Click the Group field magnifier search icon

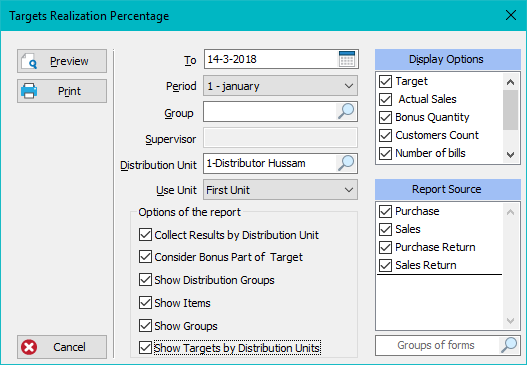pos(346,111)
